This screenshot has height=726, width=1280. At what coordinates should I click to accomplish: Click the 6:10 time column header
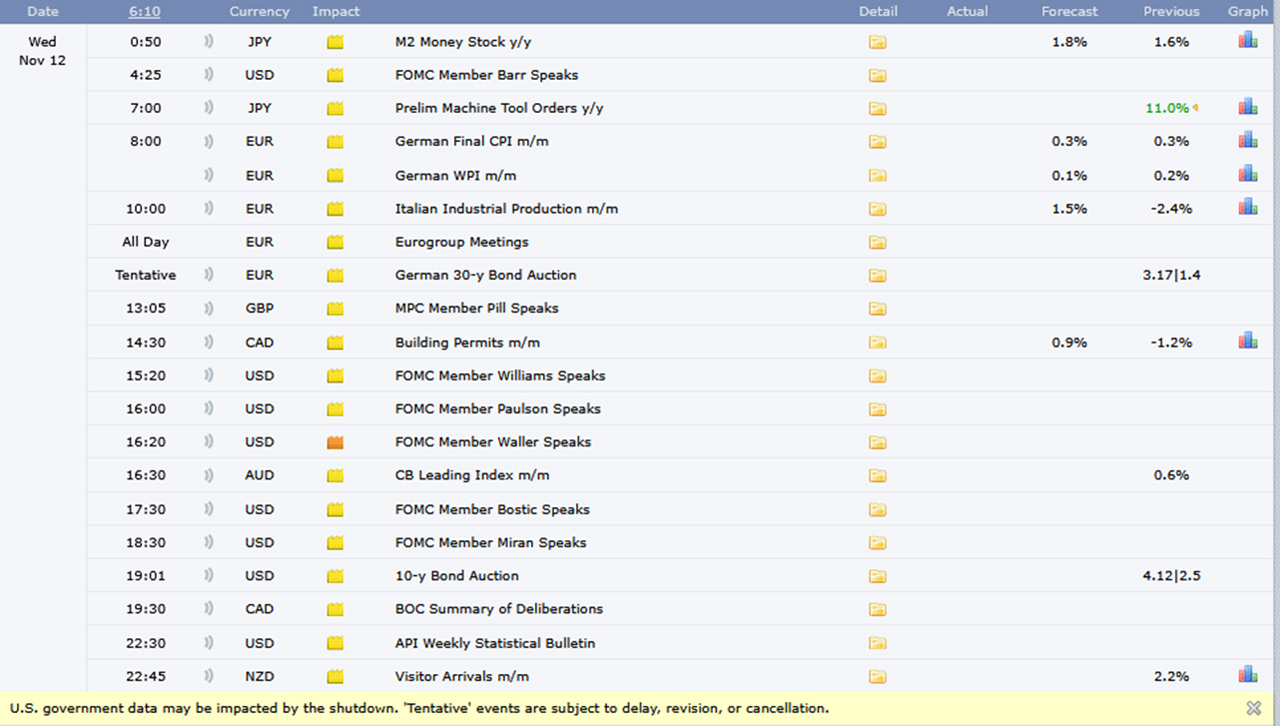click(x=144, y=11)
